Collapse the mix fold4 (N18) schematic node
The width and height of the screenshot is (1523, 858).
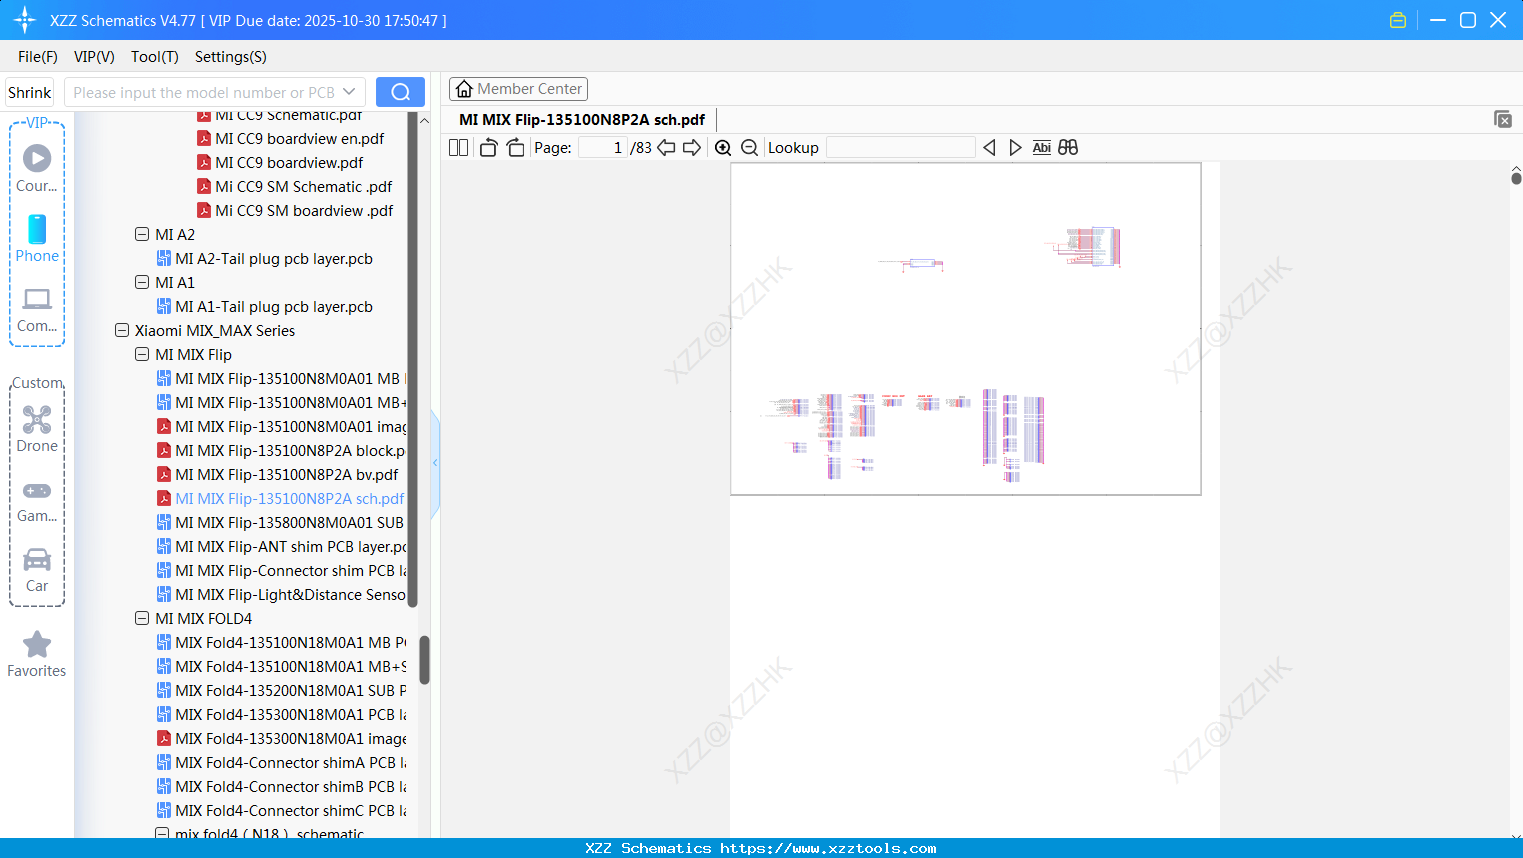162,833
